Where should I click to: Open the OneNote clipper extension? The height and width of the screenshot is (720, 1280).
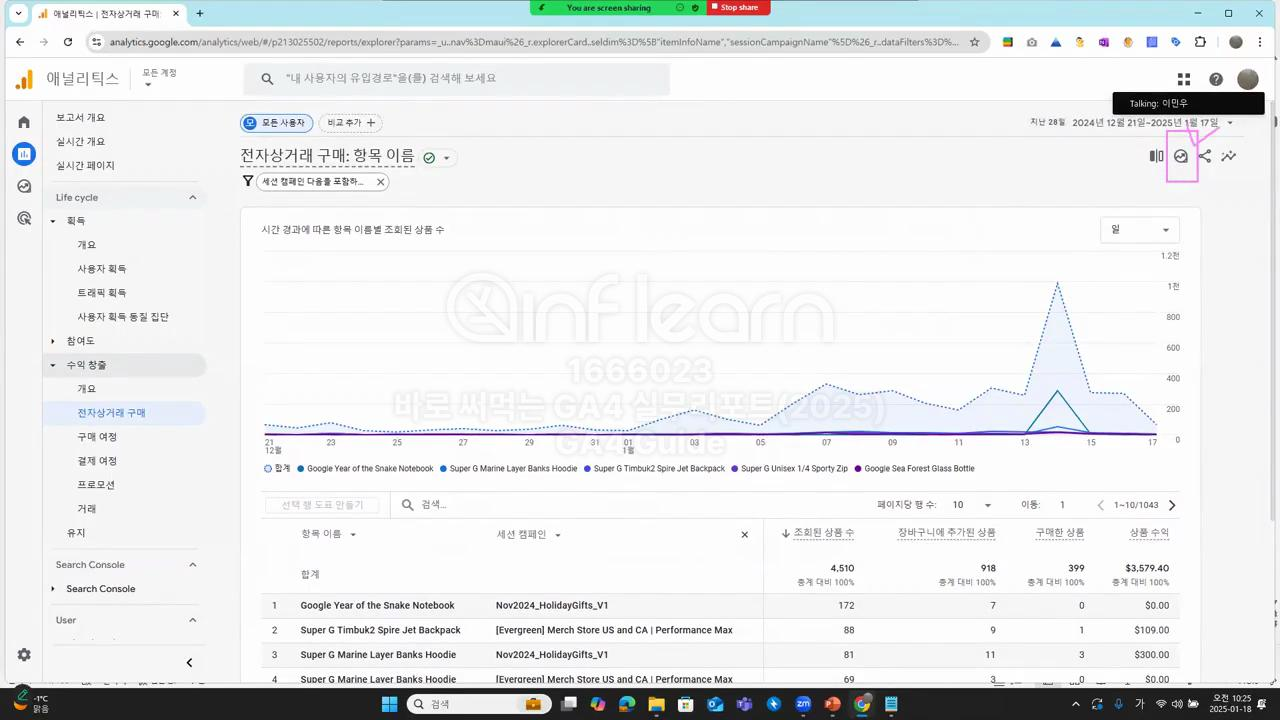(1104, 42)
